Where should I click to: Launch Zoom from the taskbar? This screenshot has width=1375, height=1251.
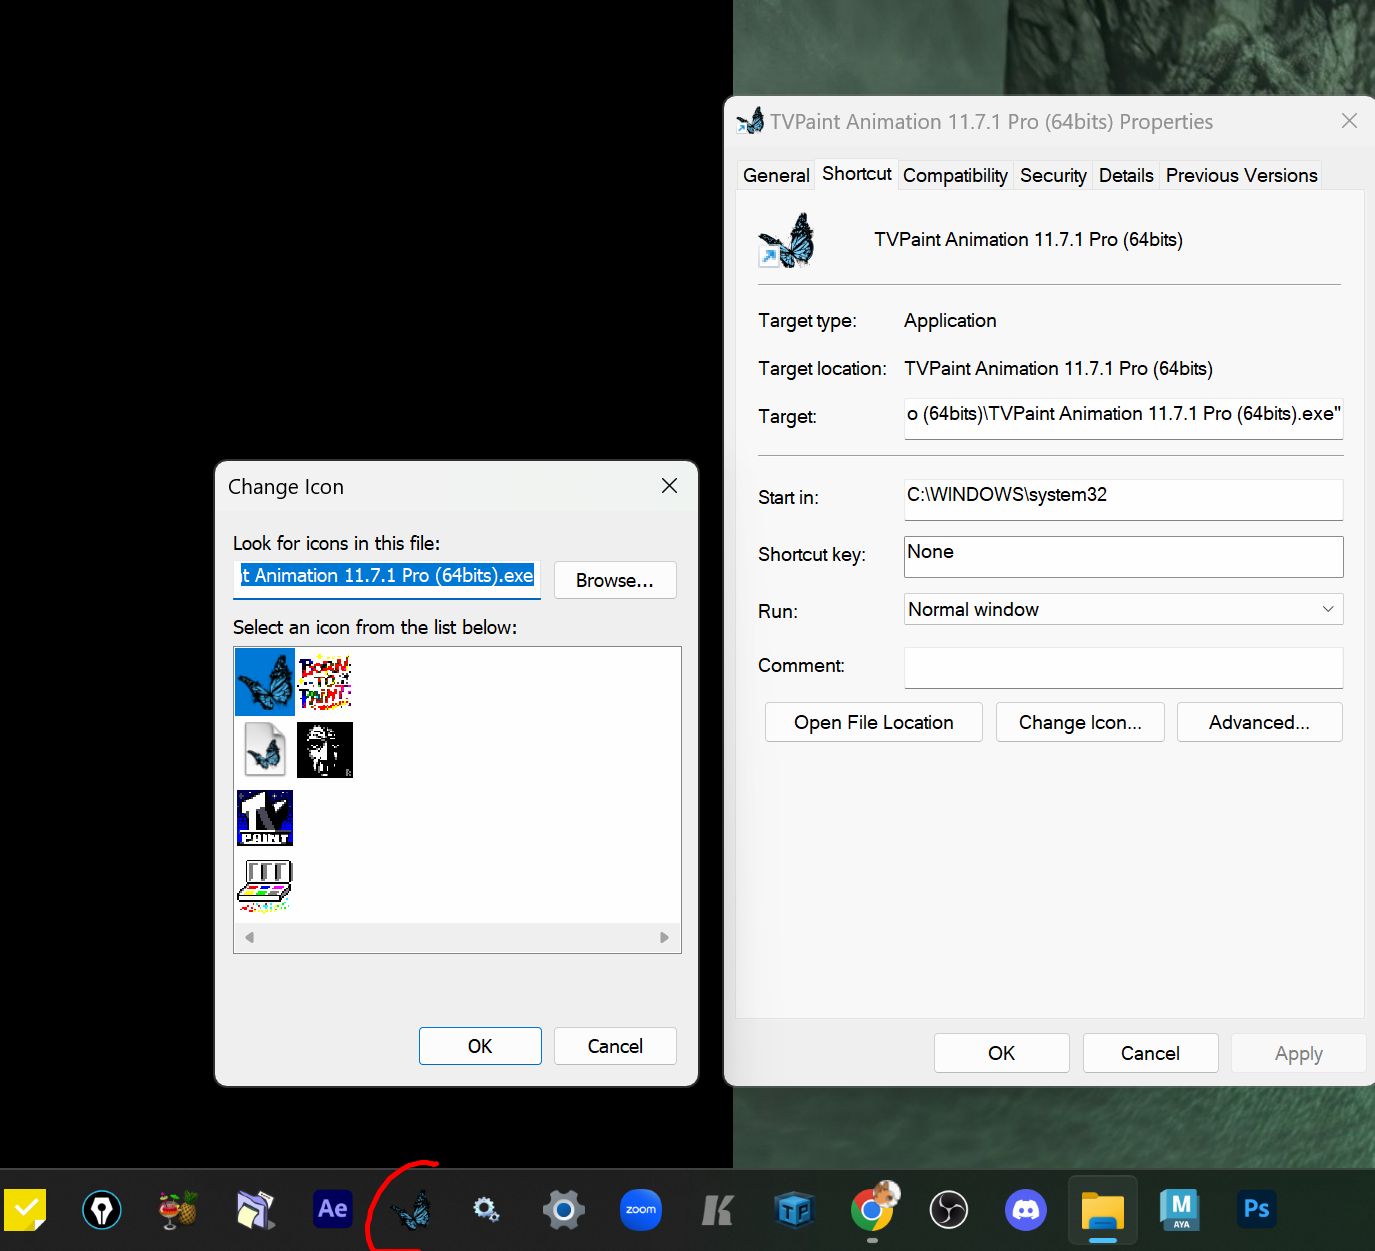(641, 1210)
